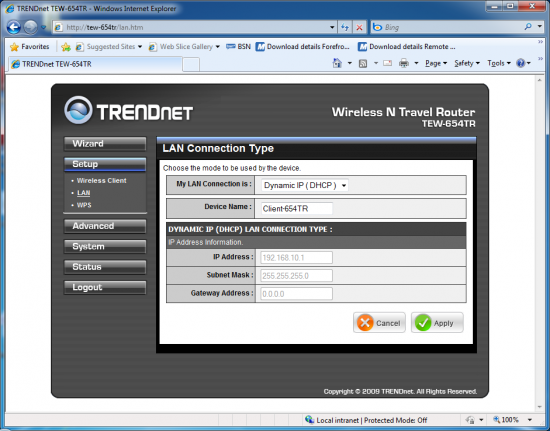Click the RSS Feeds icon
The height and width of the screenshot is (431, 550).
click(363, 63)
